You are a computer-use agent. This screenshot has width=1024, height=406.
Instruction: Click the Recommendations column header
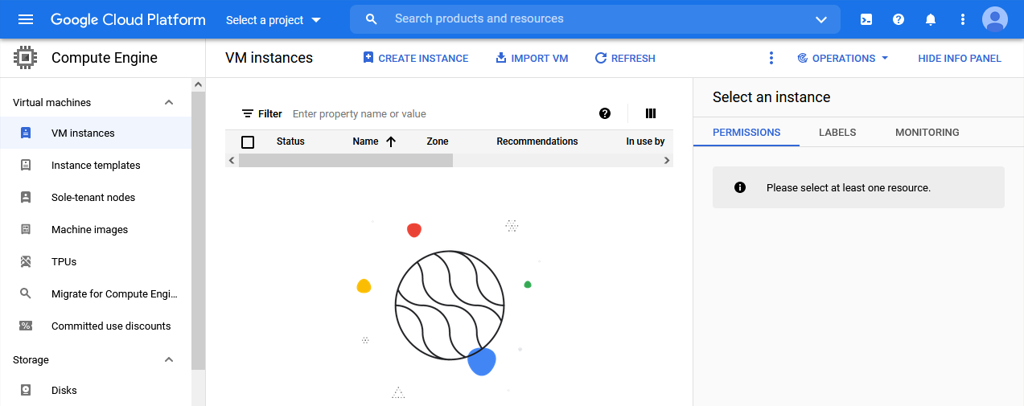coord(537,142)
